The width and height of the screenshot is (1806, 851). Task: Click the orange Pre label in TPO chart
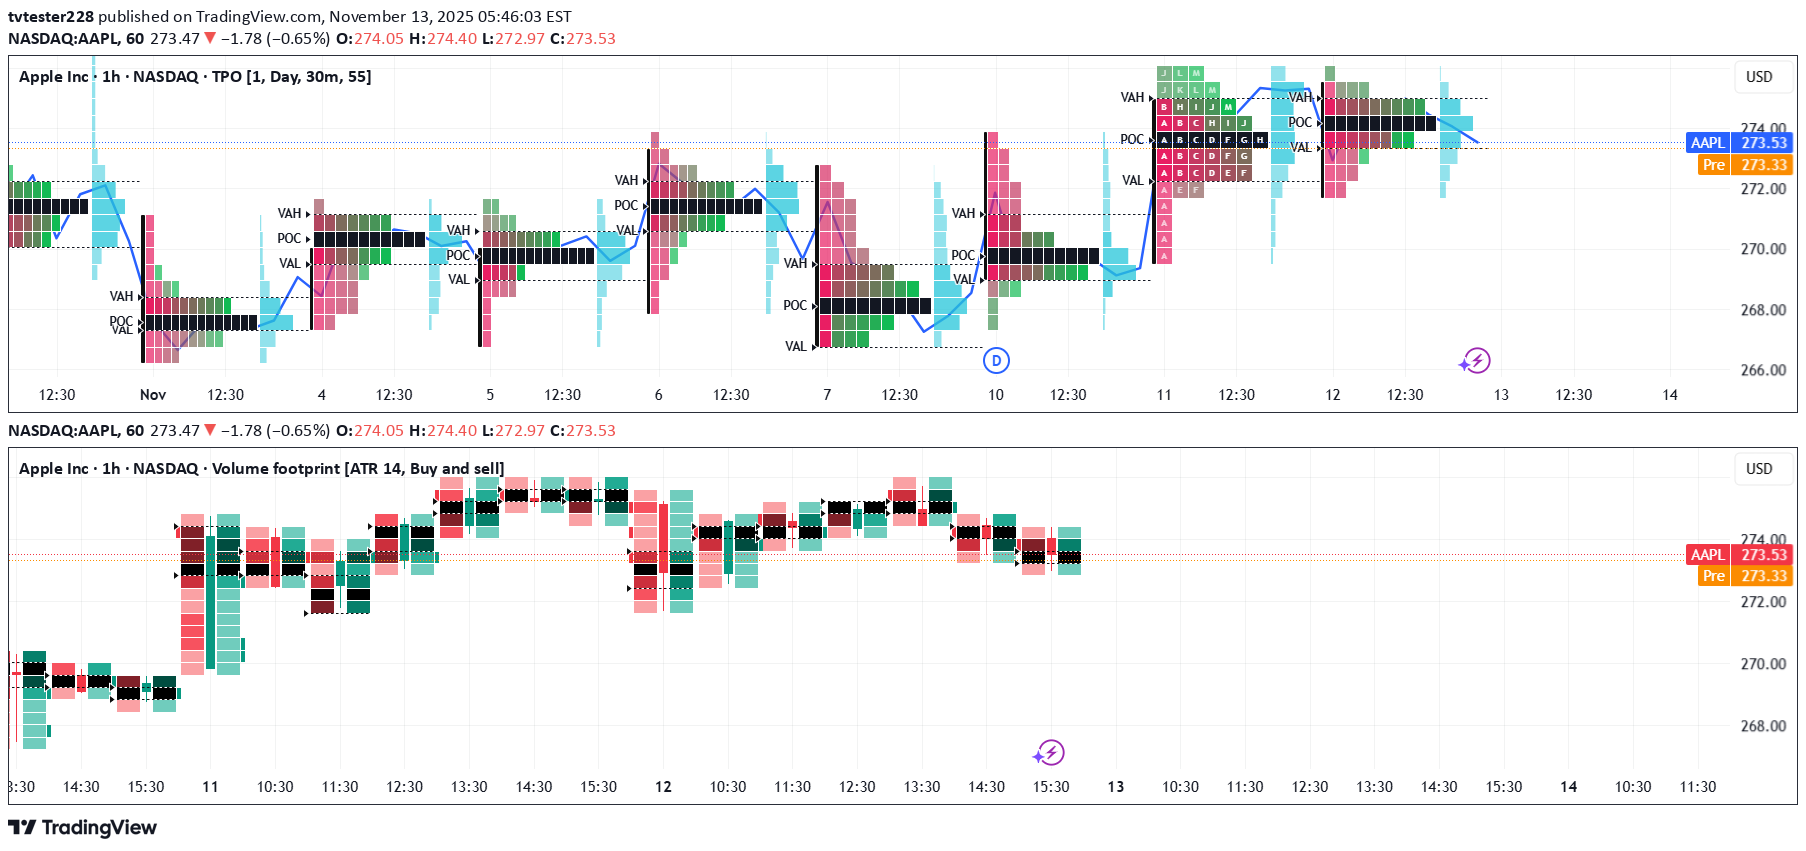1713,165
